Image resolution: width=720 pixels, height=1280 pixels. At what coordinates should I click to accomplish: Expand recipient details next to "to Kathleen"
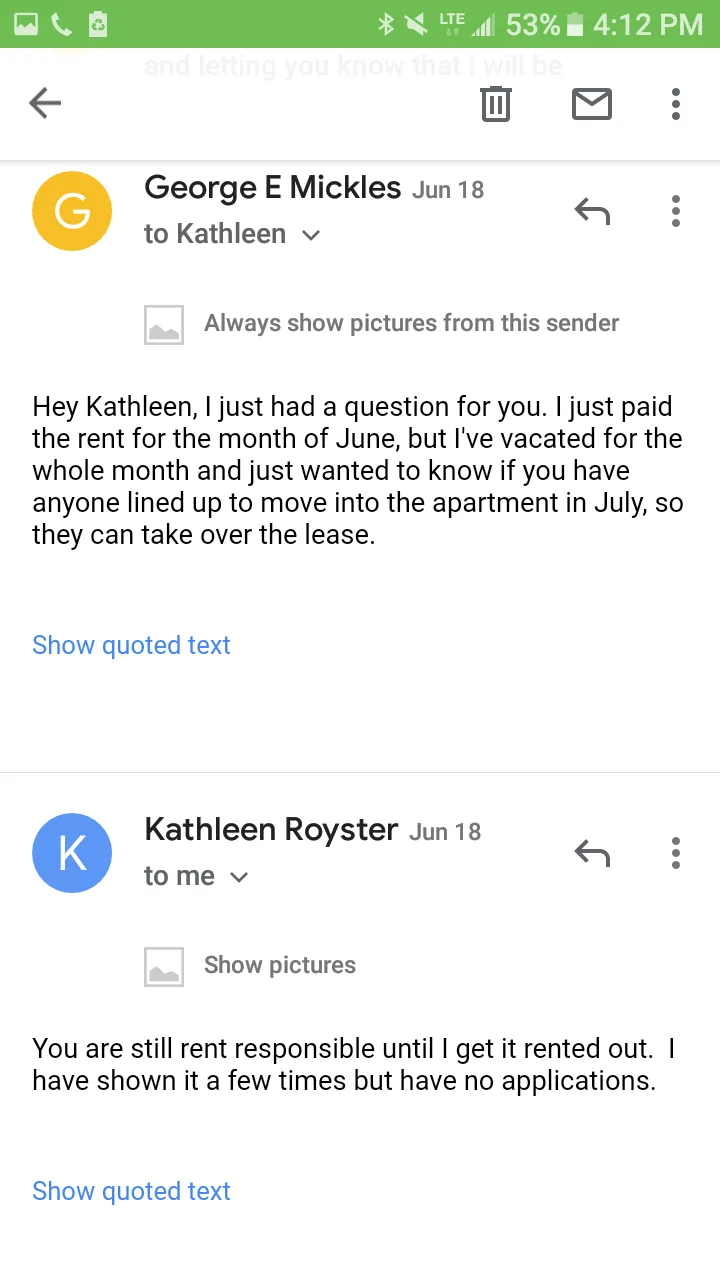tap(311, 235)
